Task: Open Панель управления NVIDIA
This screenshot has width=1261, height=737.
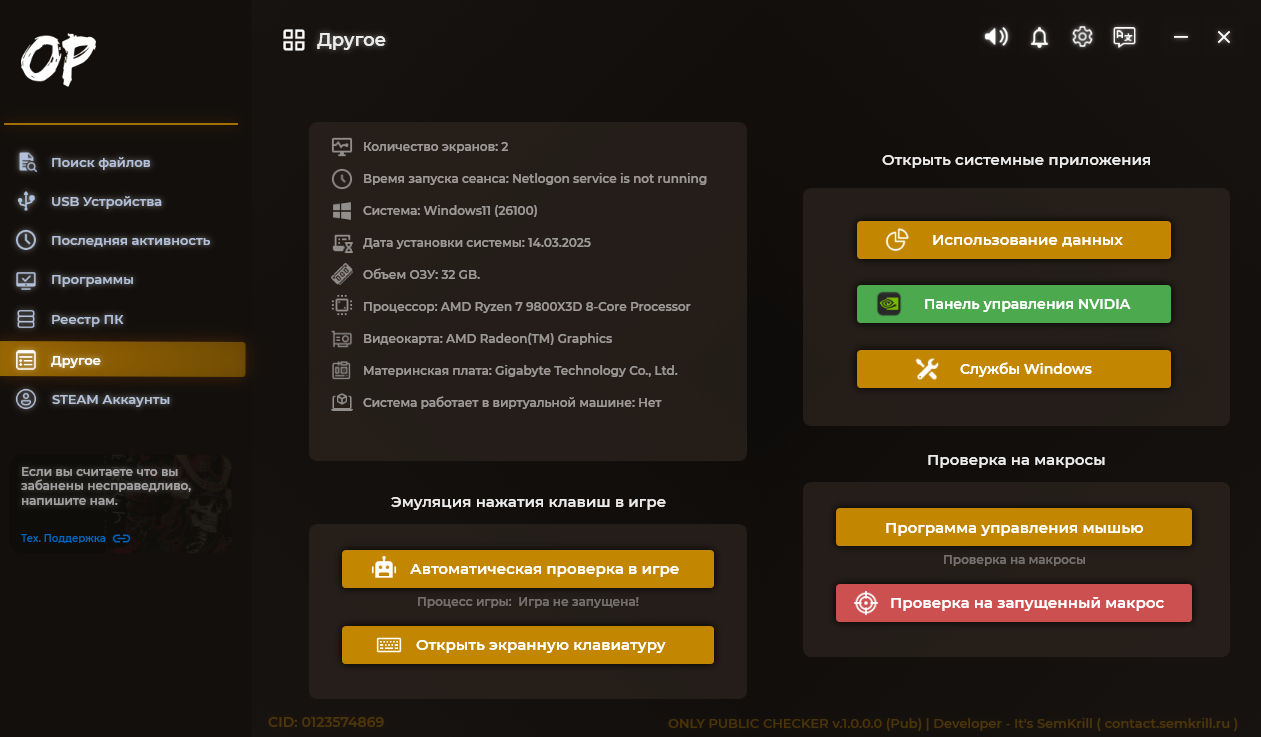Action: (1013, 304)
